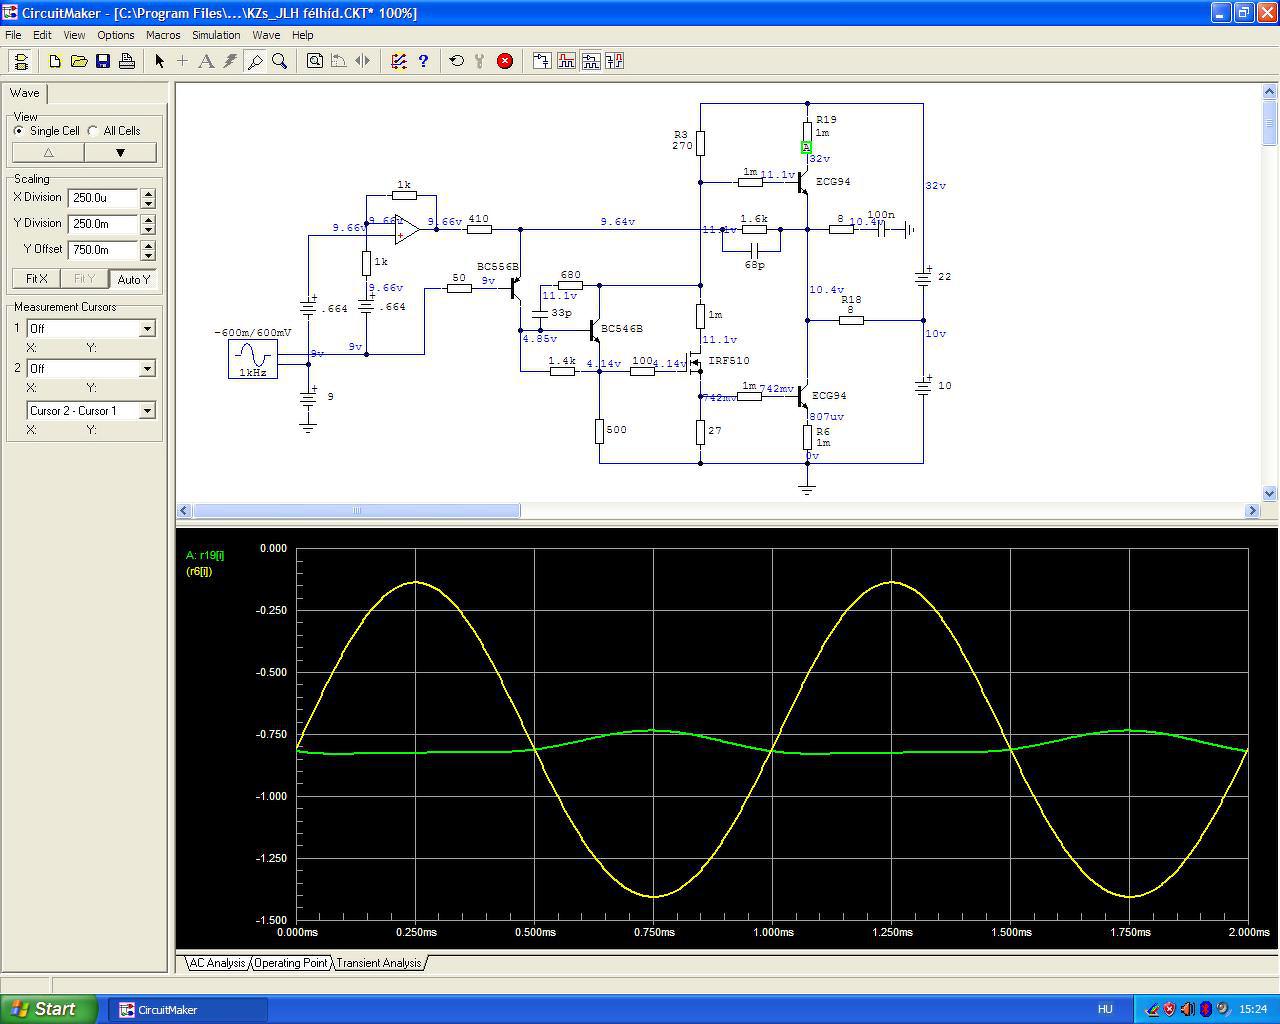This screenshot has height=1024, width=1280.
Task: Expand the Cursor 1 measurement dropdown
Action: [x=147, y=329]
